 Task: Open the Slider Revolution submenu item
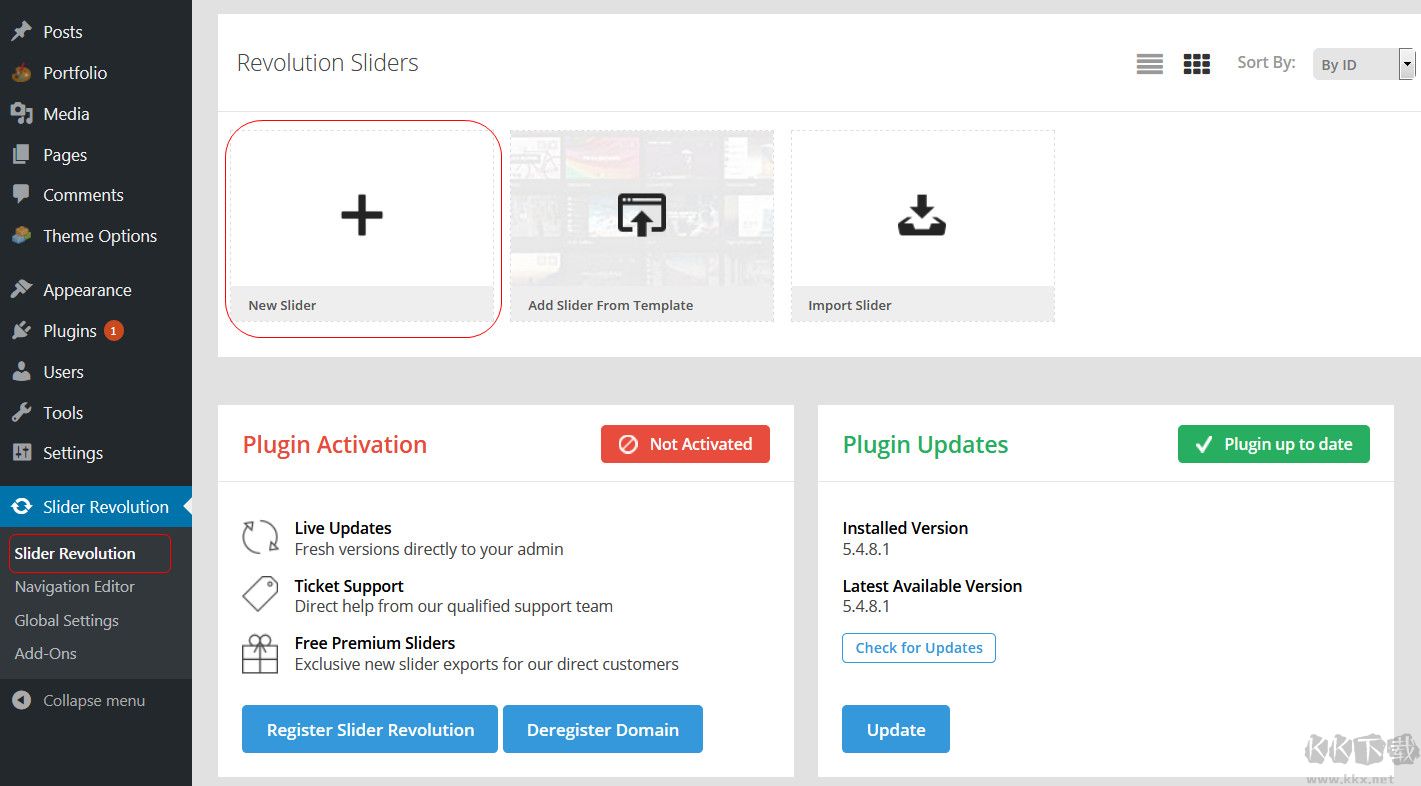click(75, 553)
